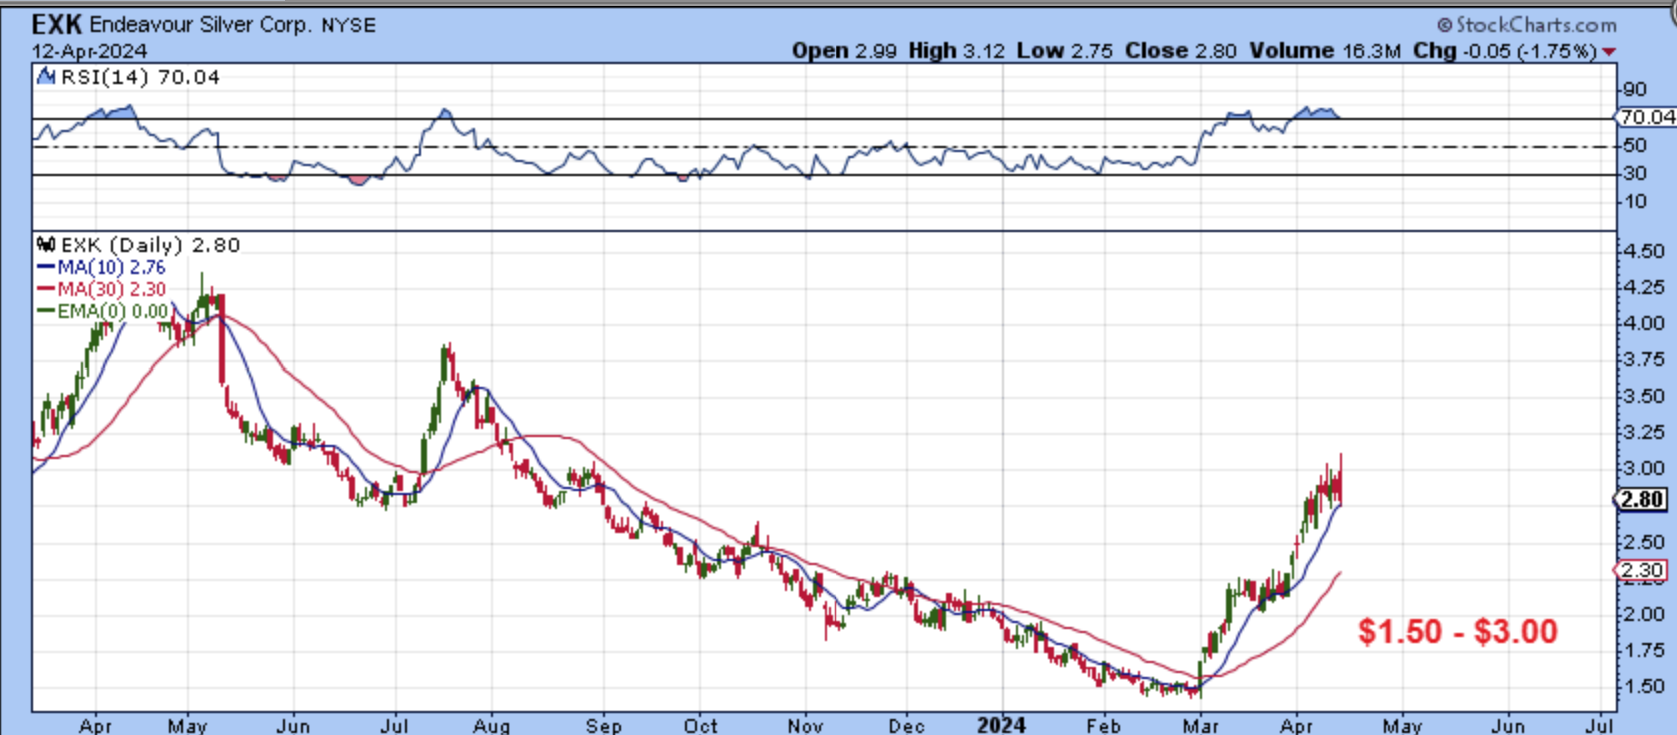Click the 2.80 last-price tag on price axis

click(1641, 499)
